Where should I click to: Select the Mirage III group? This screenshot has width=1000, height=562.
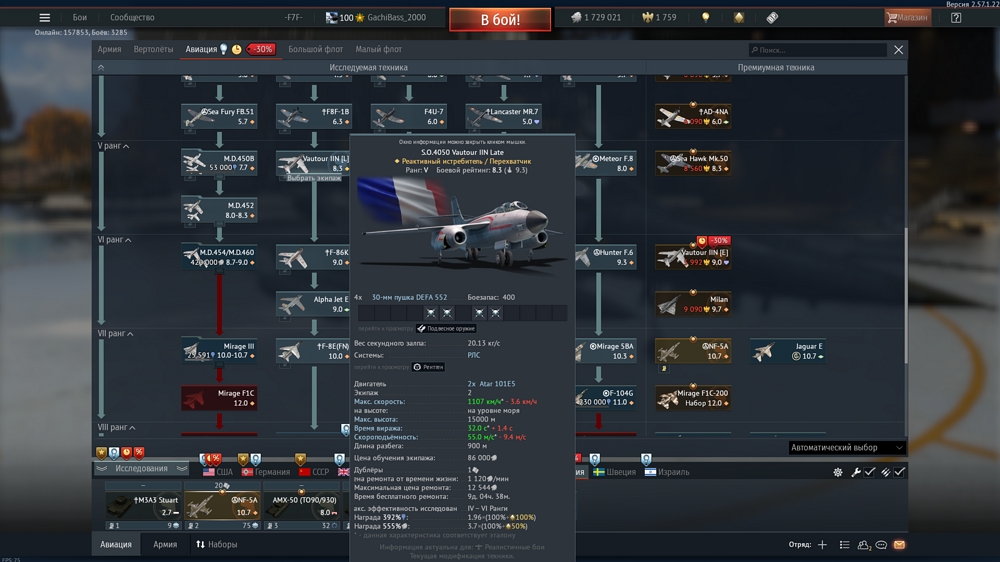pos(219,351)
